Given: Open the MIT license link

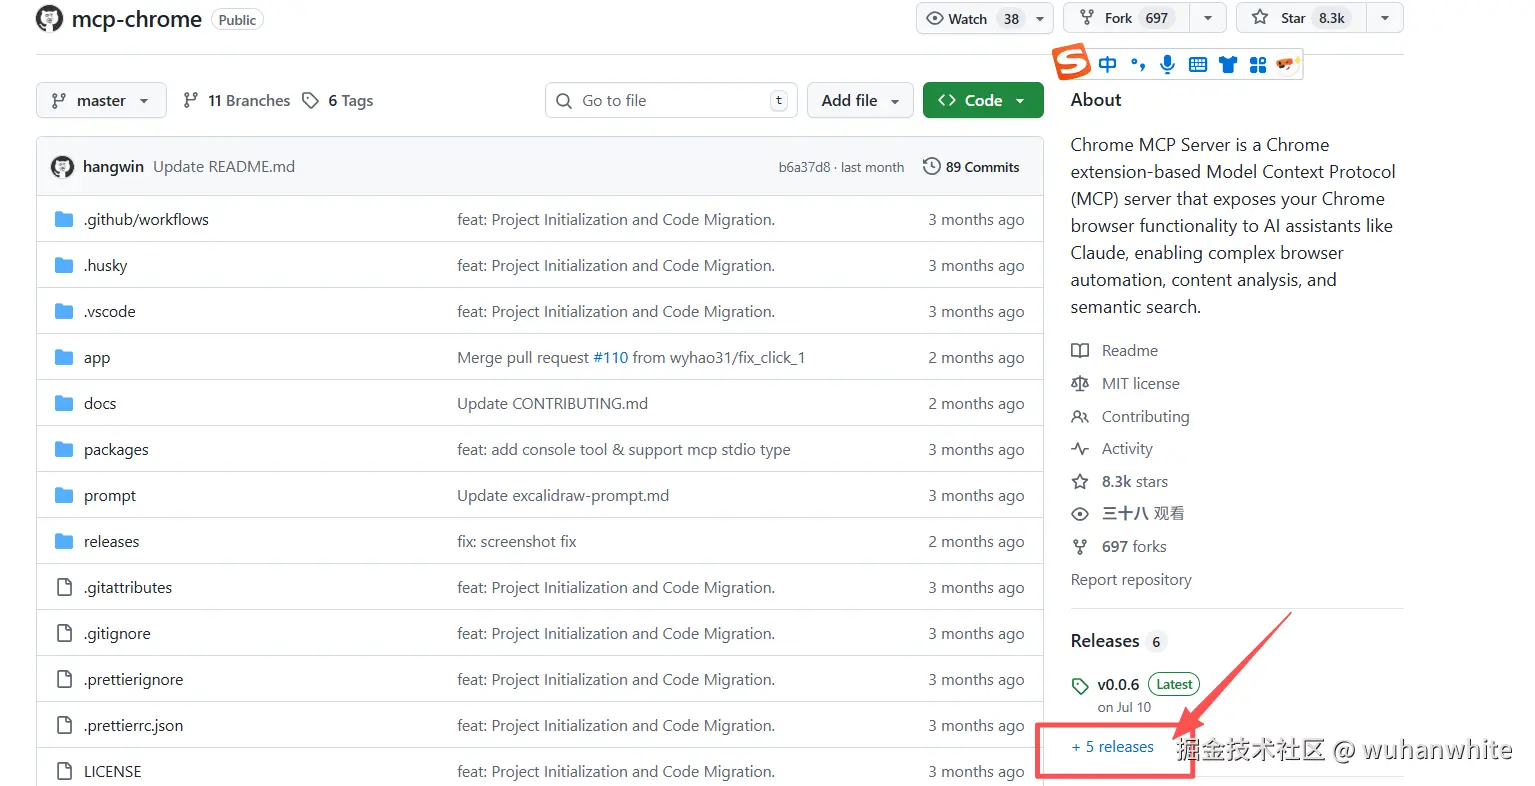Looking at the screenshot, I should (x=1126, y=383).
